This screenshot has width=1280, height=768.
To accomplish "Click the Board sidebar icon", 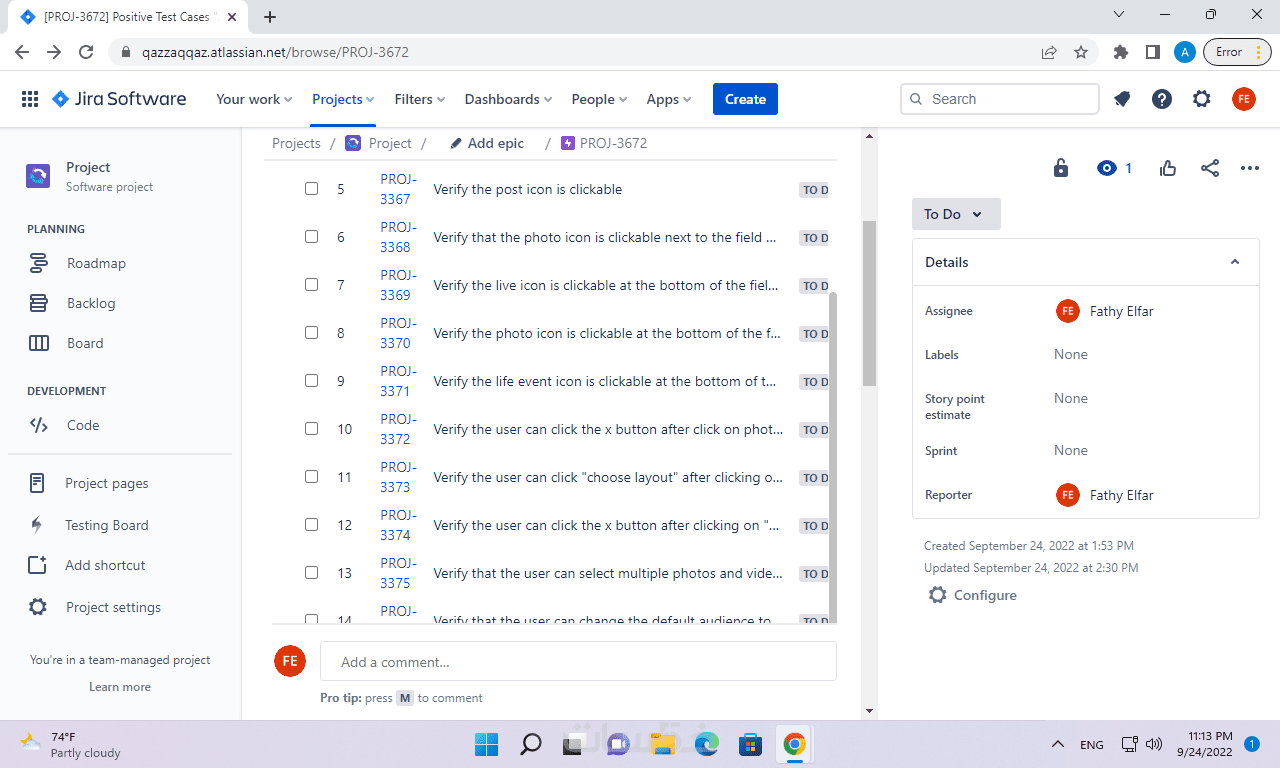I will tap(39, 343).
